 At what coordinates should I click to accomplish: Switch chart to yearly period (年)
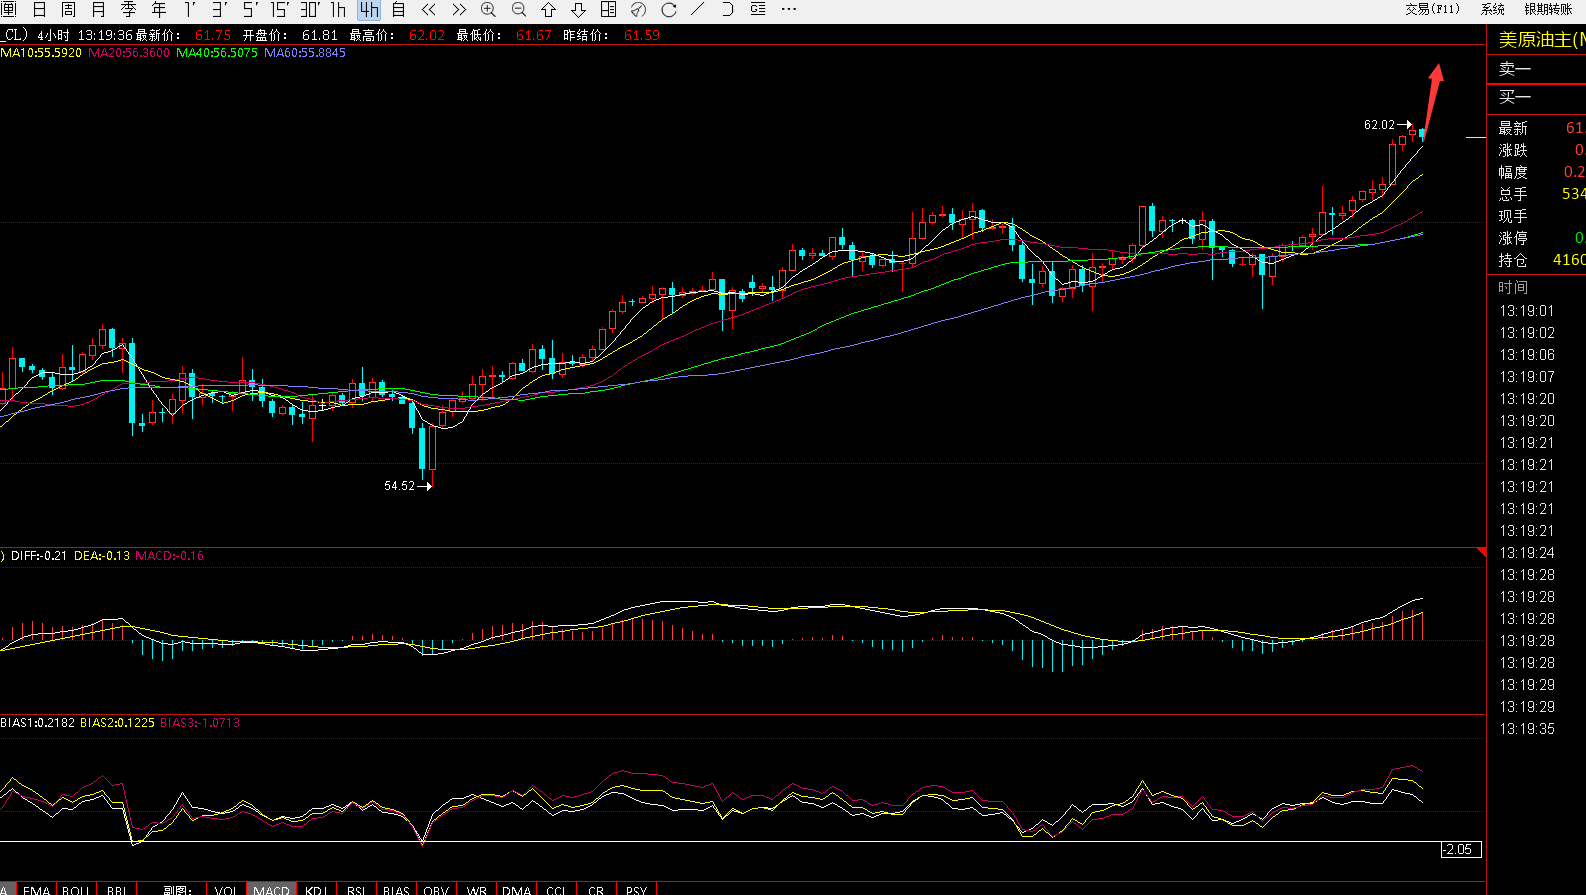pos(158,9)
